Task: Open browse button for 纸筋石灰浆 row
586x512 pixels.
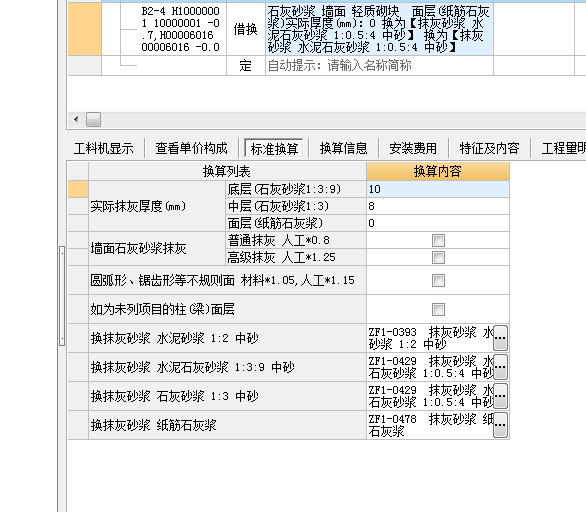Action: tap(500, 425)
